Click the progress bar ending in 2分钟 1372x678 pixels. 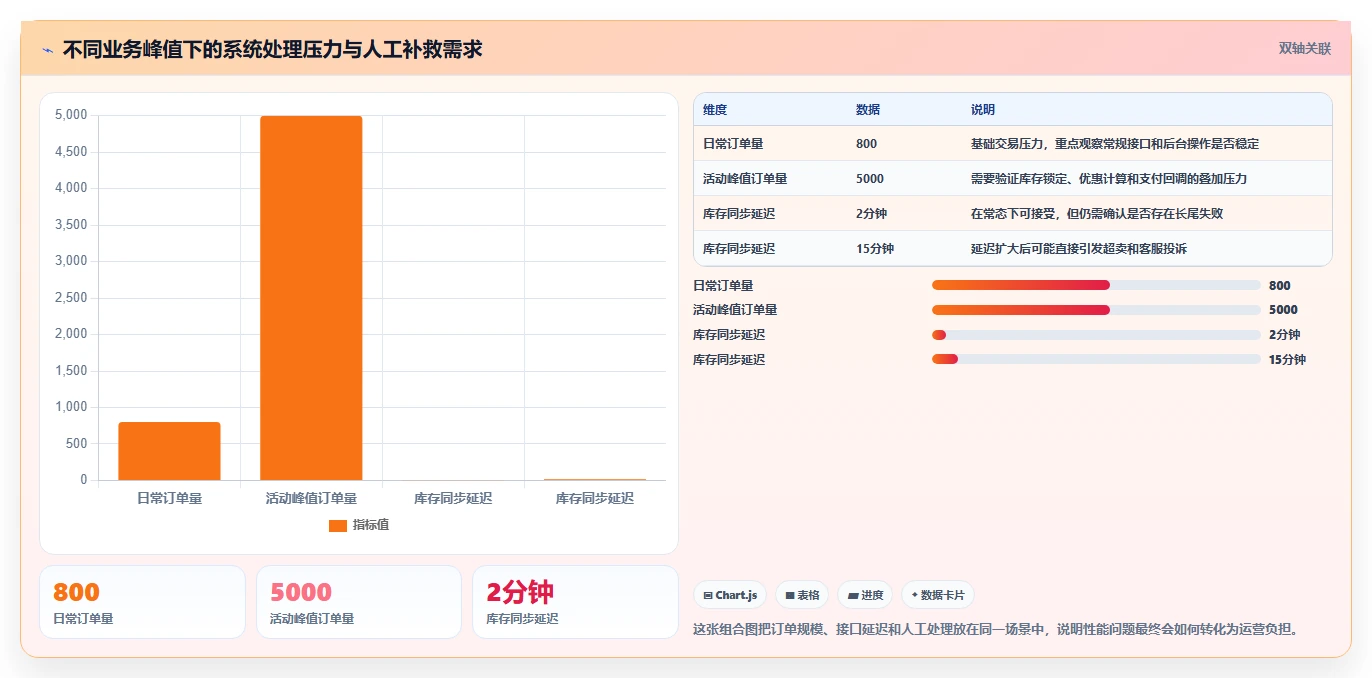pyautogui.click(x=1096, y=335)
